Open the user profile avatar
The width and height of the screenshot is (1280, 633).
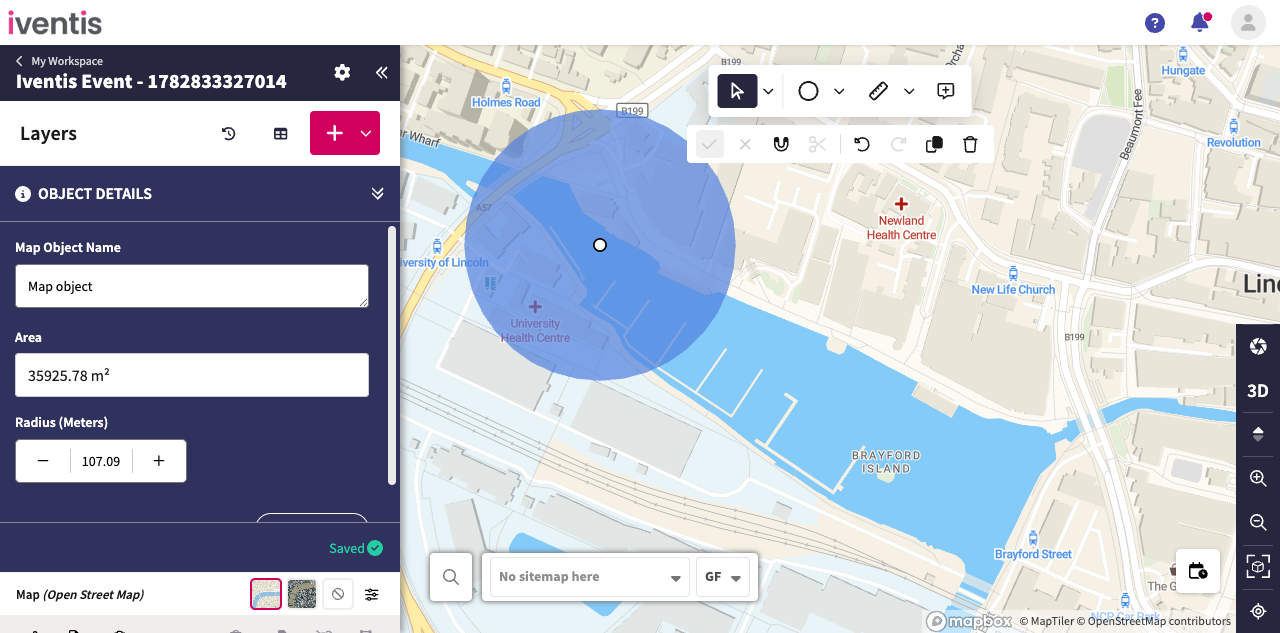[1248, 22]
